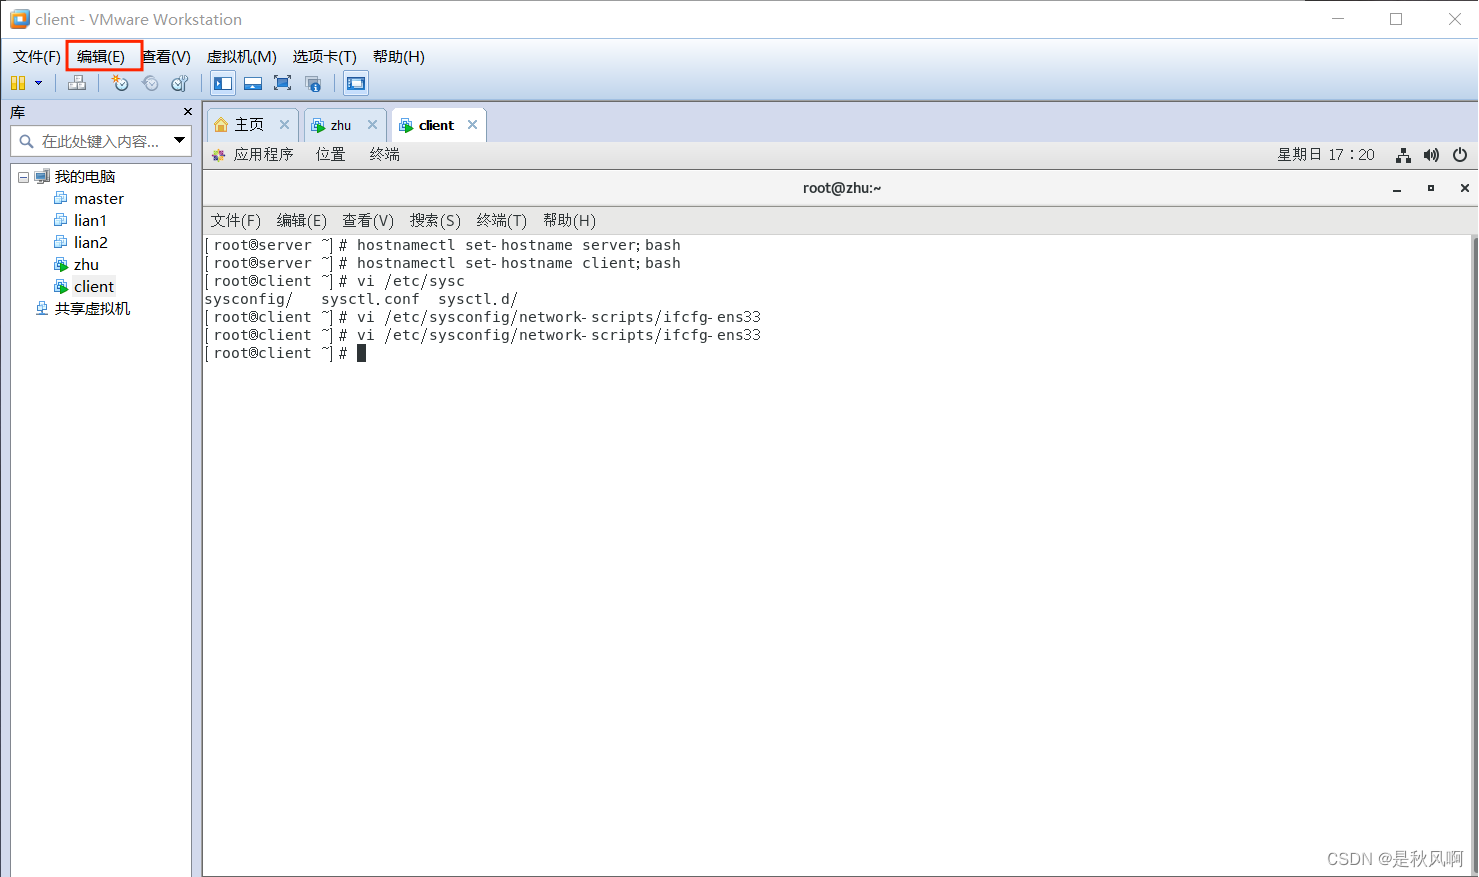Image resolution: width=1479 pixels, height=877 pixels.
Task: Open the 文件(F) menu in VMware
Action: (37, 56)
